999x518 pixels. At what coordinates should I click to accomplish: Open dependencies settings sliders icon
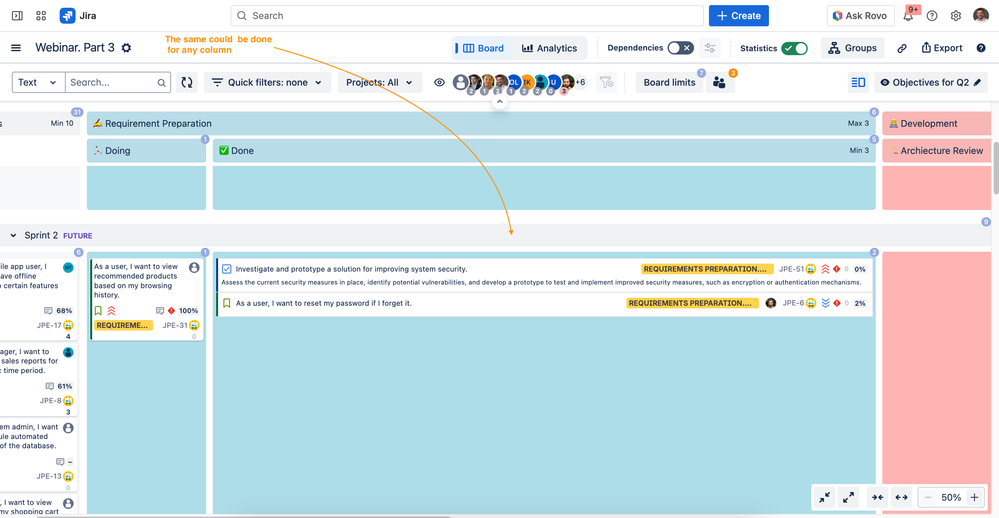710,48
